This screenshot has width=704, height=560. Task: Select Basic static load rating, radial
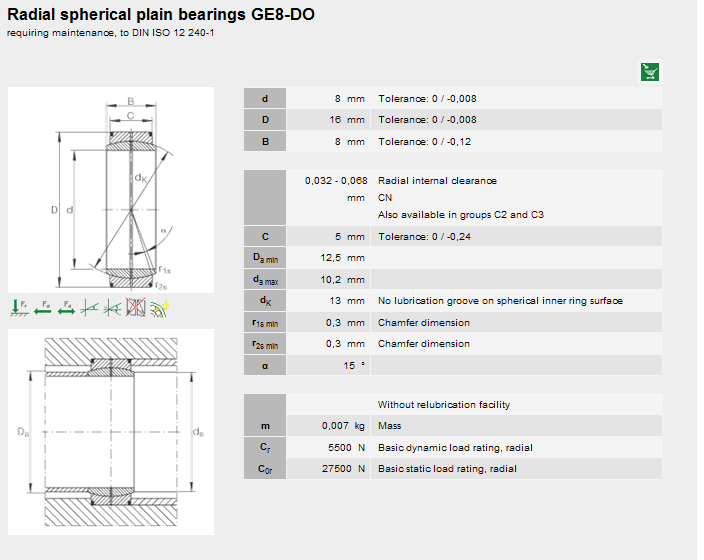point(447,469)
